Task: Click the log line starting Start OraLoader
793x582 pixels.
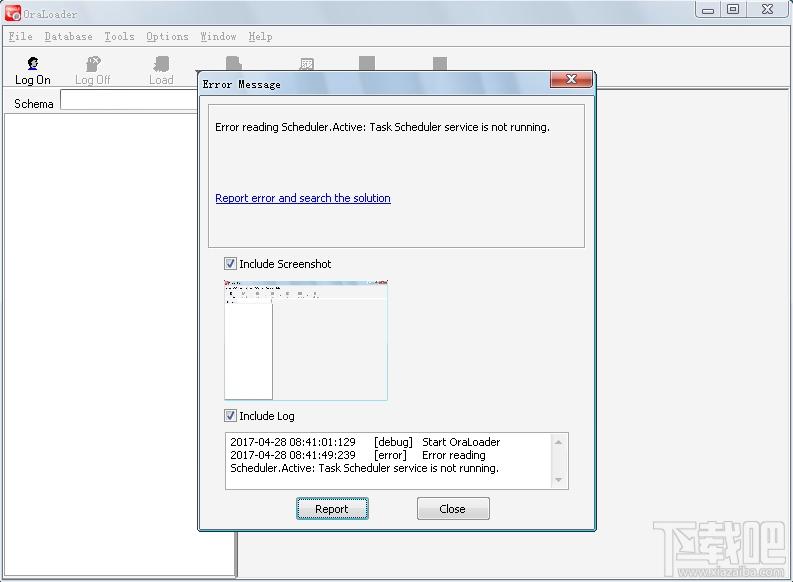Action: click(x=365, y=442)
